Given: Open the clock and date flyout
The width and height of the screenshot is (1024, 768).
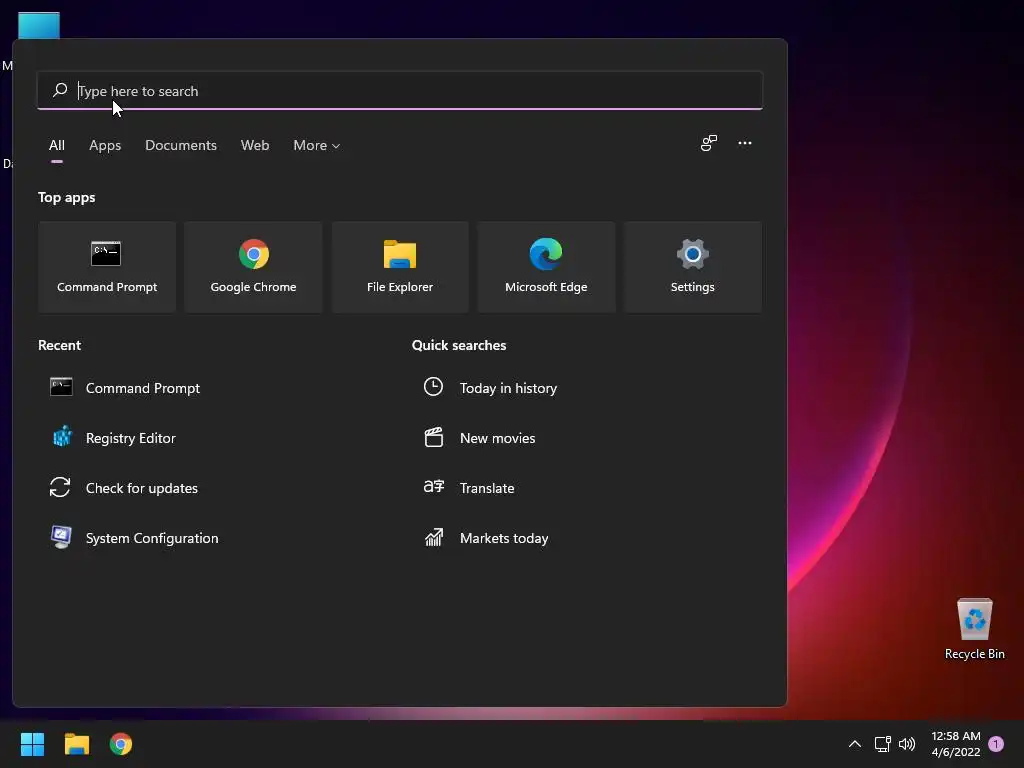Looking at the screenshot, I should [955, 744].
